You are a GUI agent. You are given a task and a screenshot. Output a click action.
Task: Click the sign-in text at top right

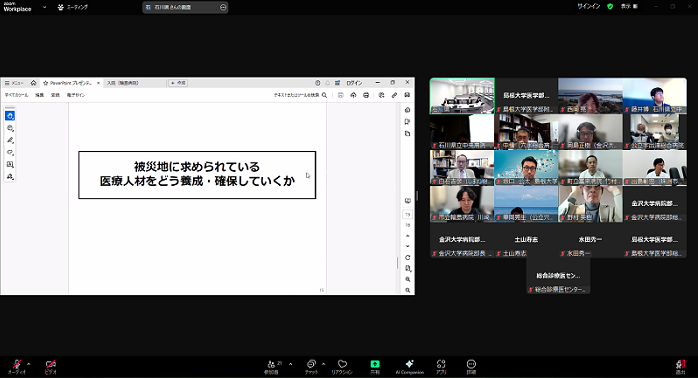(588, 6)
